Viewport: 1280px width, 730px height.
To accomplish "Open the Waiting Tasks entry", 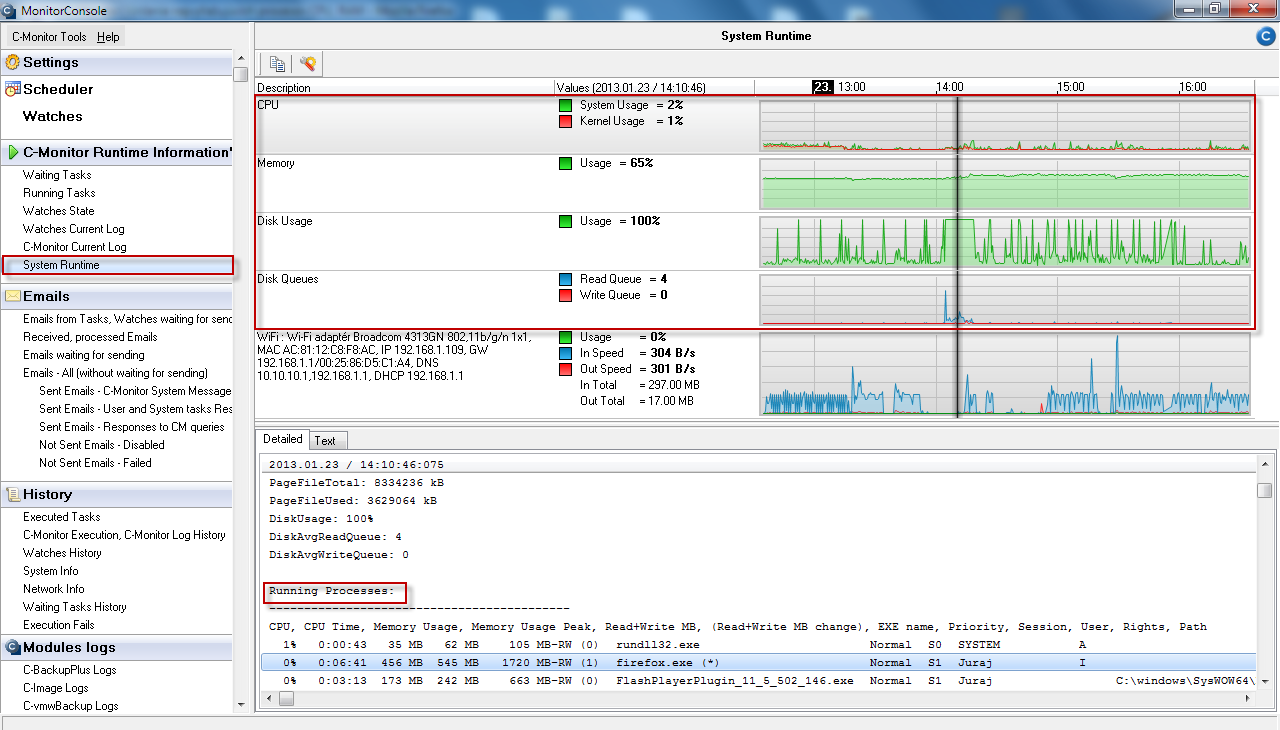I will 57,175.
